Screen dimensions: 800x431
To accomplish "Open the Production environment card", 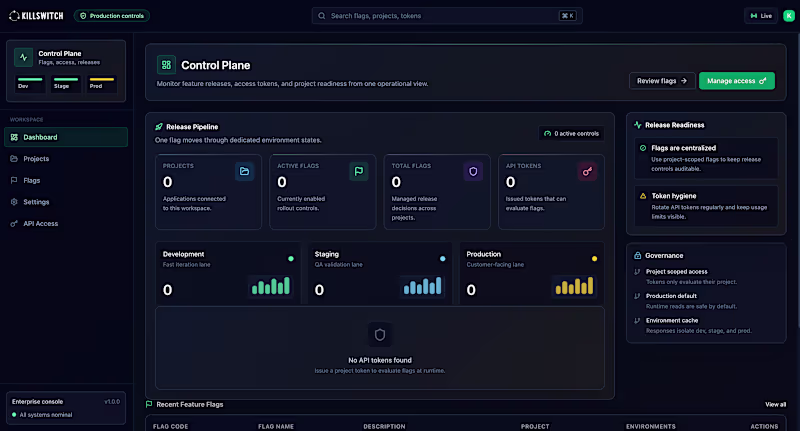I will (532, 273).
